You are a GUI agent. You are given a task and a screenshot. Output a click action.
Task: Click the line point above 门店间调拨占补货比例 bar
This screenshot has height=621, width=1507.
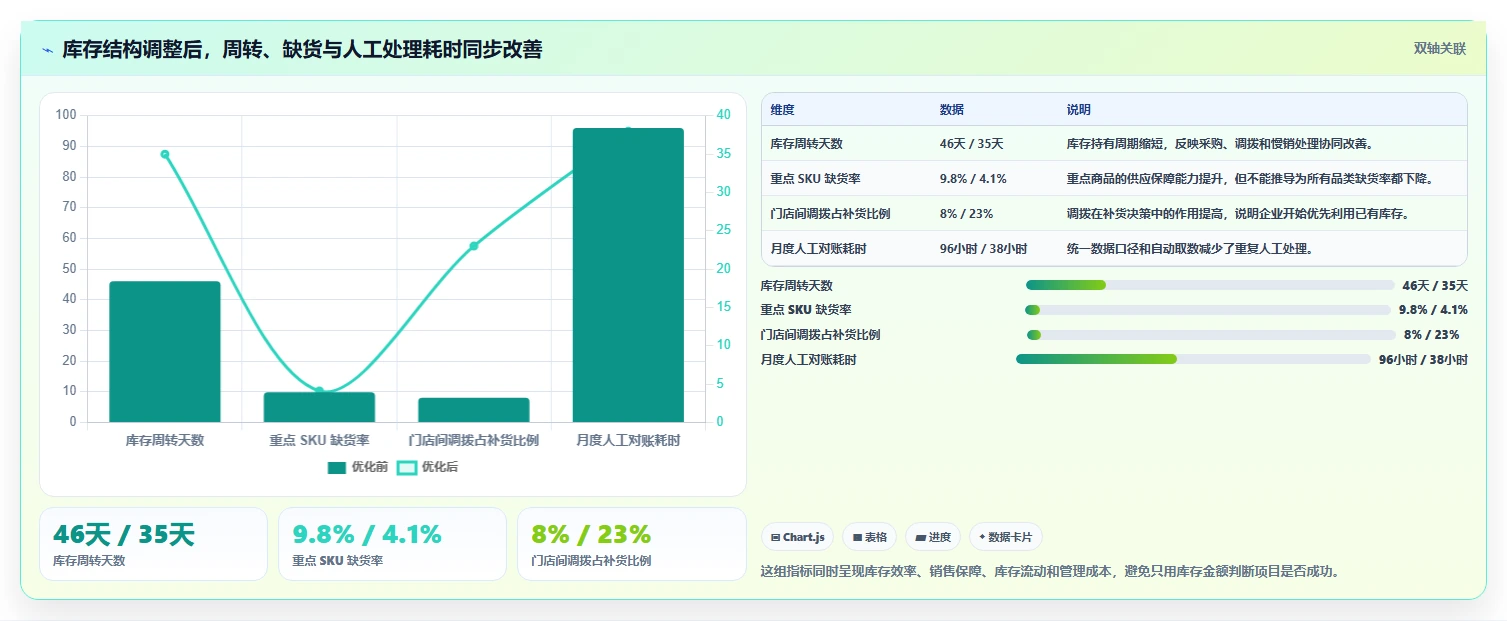[474, 246]
